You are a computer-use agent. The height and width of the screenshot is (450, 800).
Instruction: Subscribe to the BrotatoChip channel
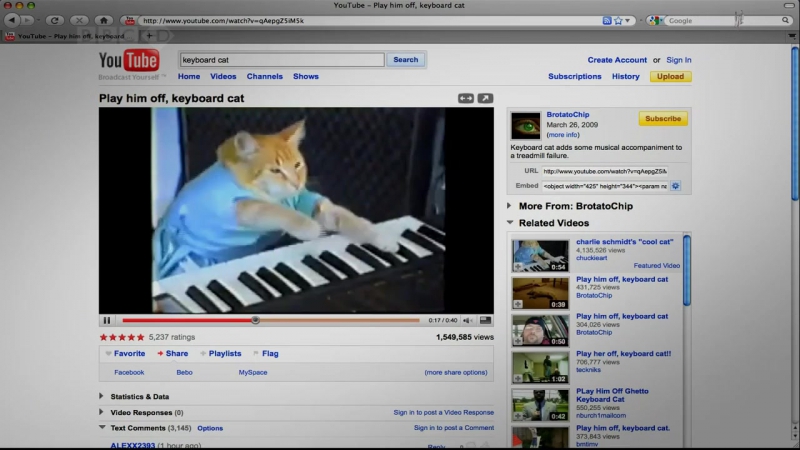point(663,119)
